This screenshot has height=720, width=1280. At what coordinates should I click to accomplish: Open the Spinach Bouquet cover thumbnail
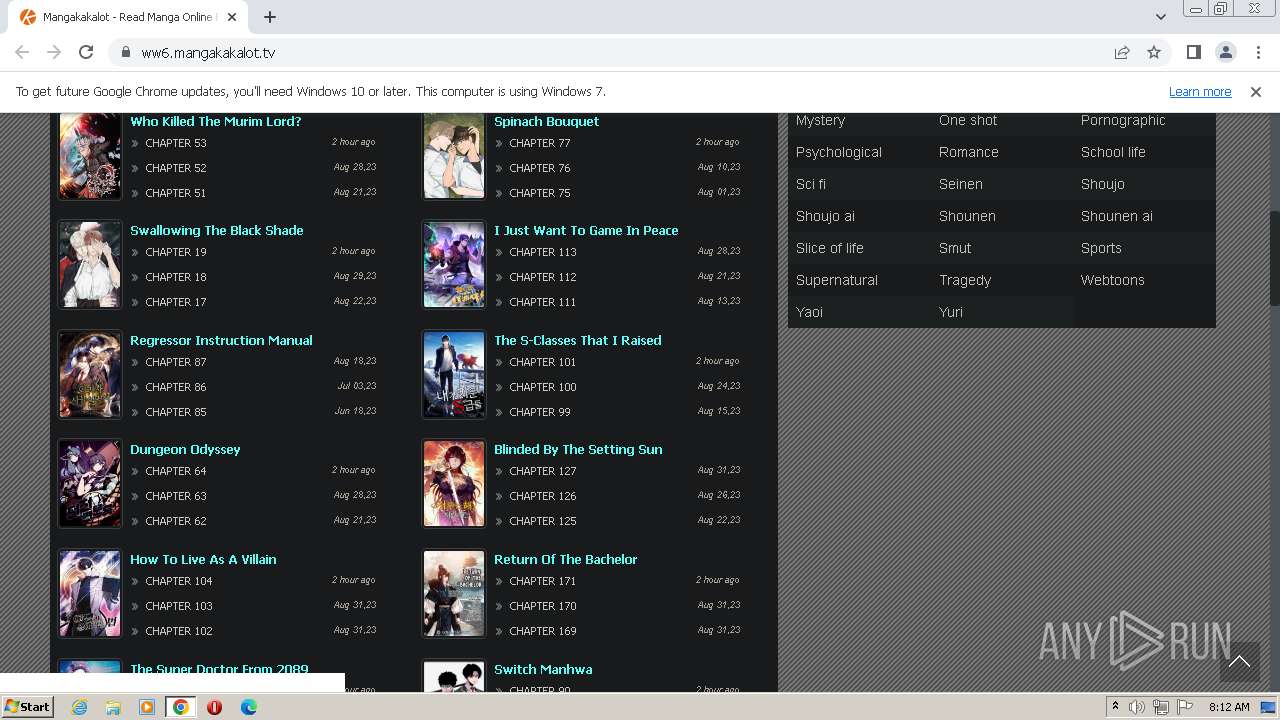click(x=454, y=155)
